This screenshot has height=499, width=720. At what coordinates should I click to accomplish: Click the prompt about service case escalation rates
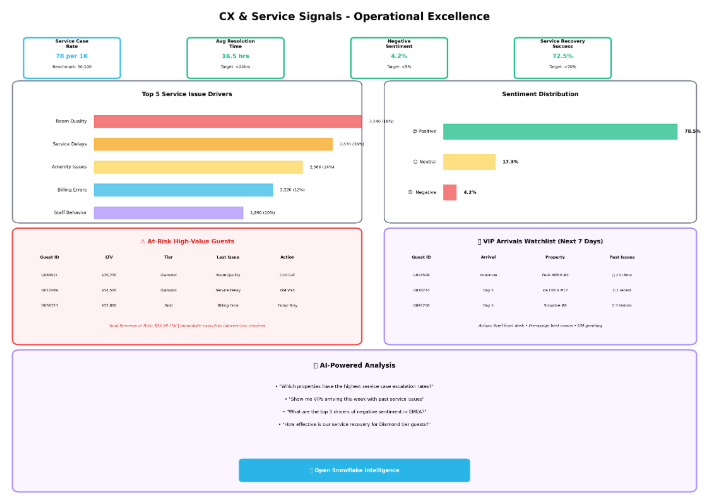(354, 386)
